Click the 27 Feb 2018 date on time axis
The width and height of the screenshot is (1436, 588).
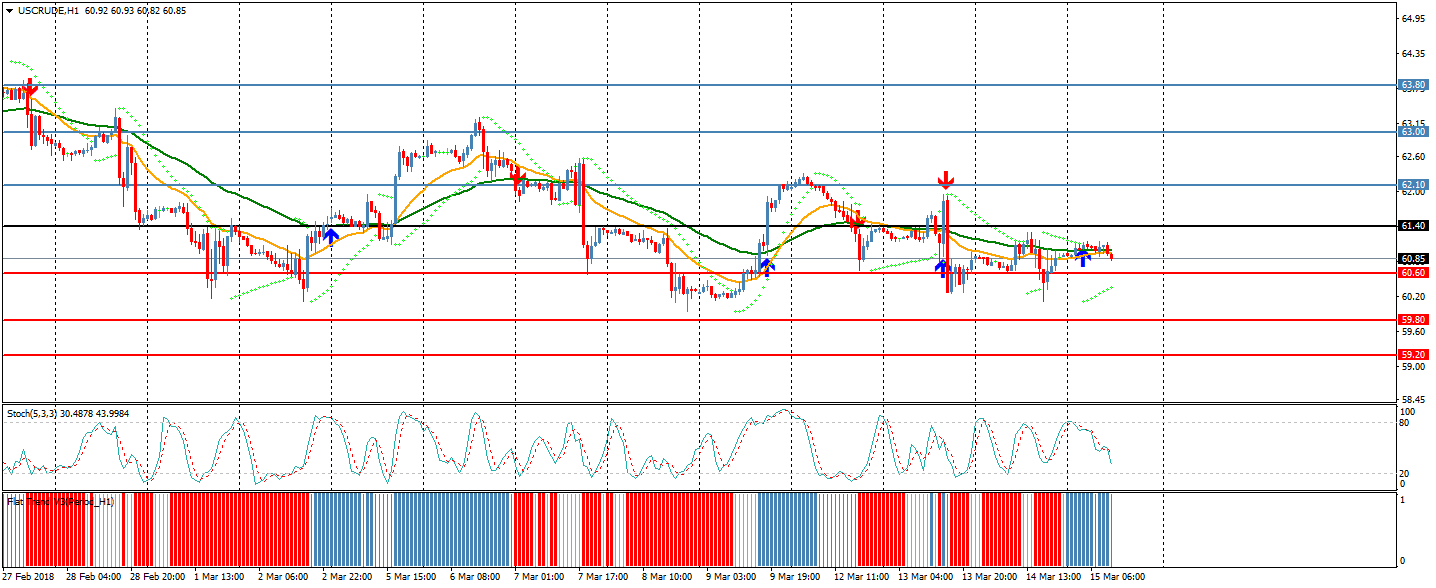[x=28, y=577]
